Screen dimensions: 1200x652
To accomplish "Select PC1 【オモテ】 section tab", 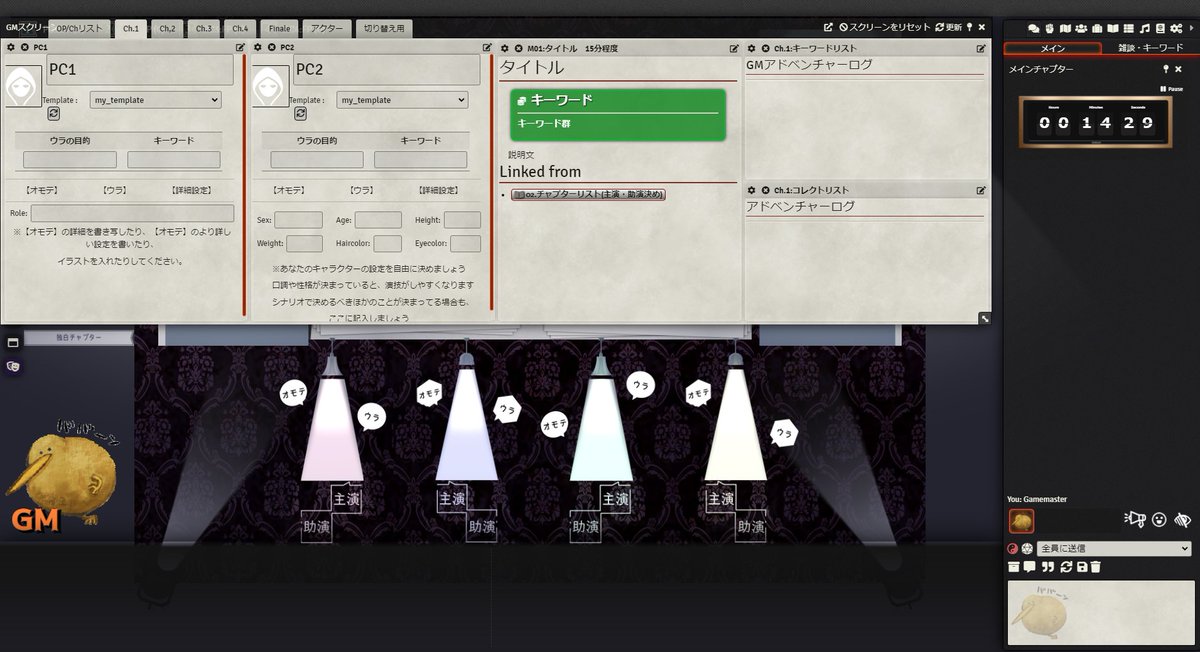I will pyautogui.click(x=40, y=189).
